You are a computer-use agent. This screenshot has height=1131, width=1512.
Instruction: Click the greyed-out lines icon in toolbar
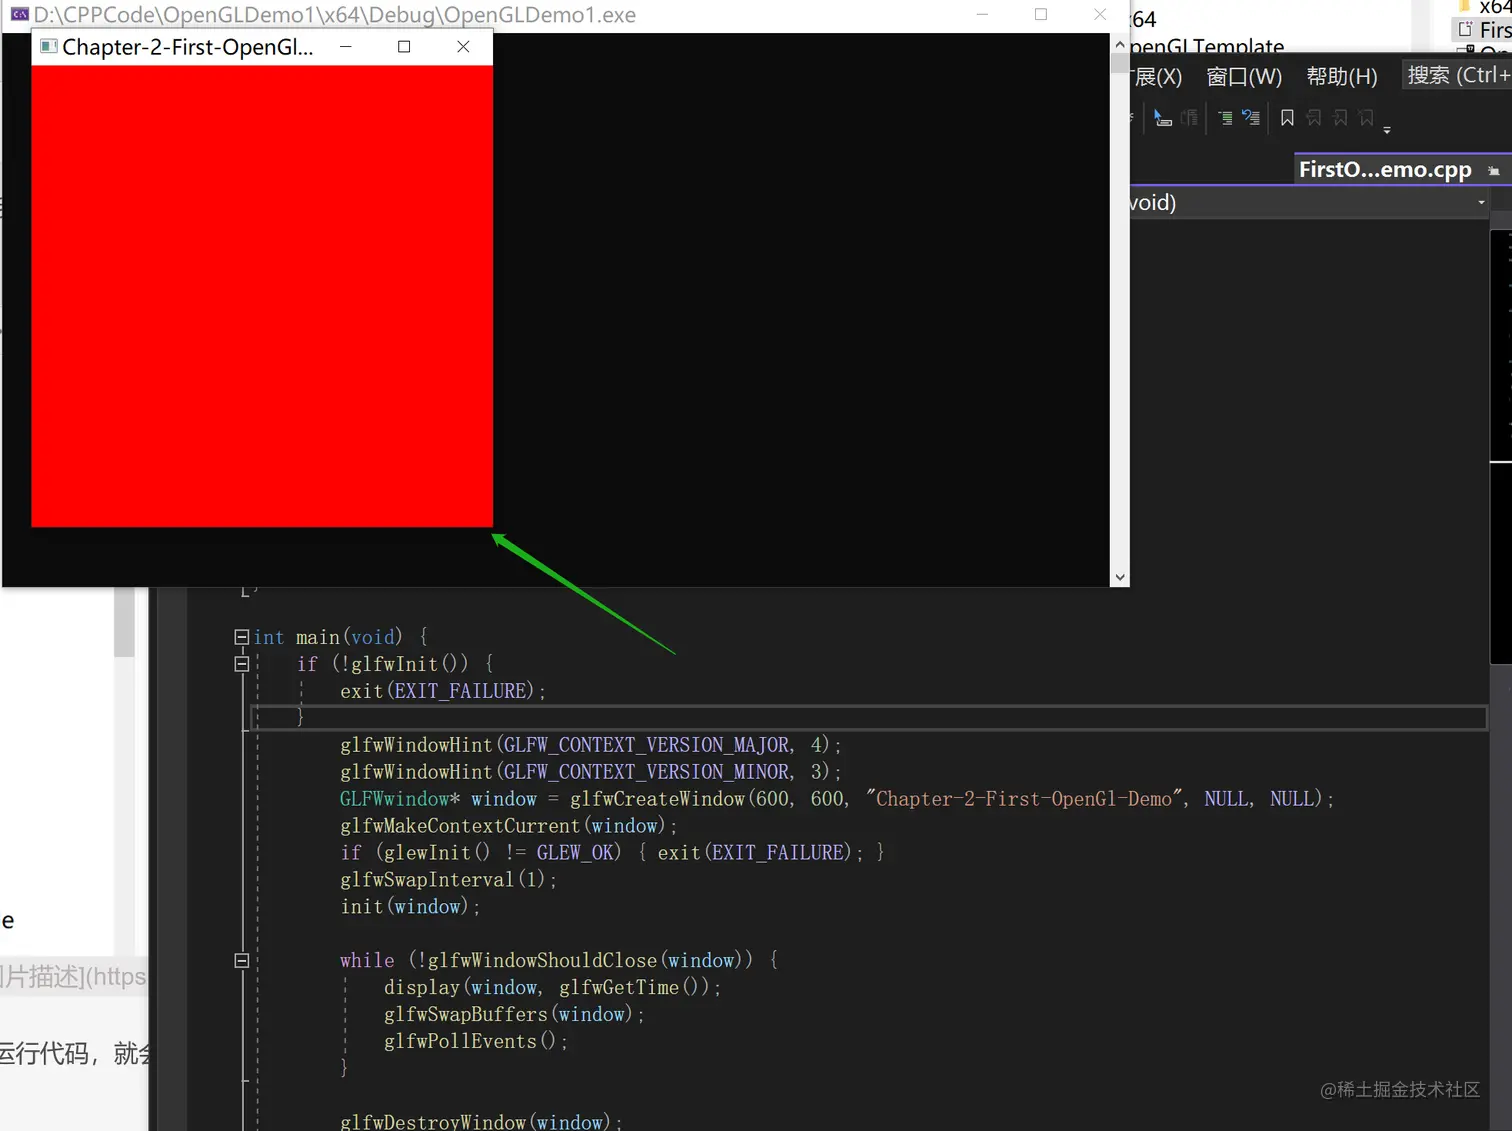coord(1189,118)
